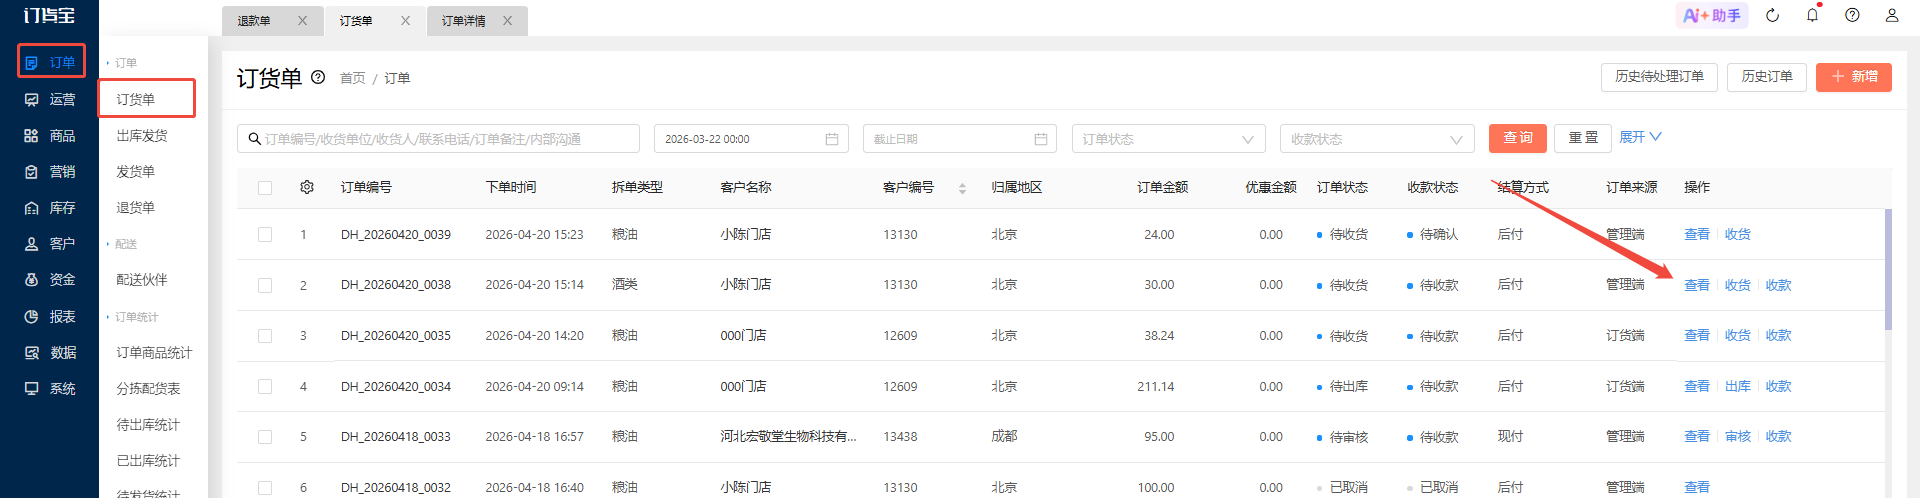Image resolution: width=1920 pixels, height=498 pixels.
Task: Open the notification bell
Action: tap(1812, 15)
